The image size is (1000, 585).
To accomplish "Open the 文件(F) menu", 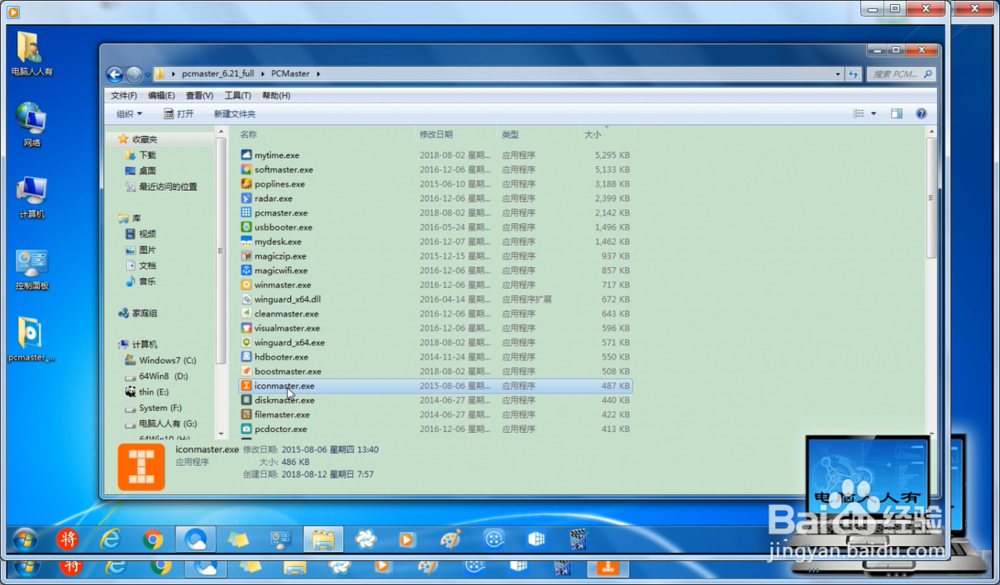I will pyautogui.click(x=124, y=95).
